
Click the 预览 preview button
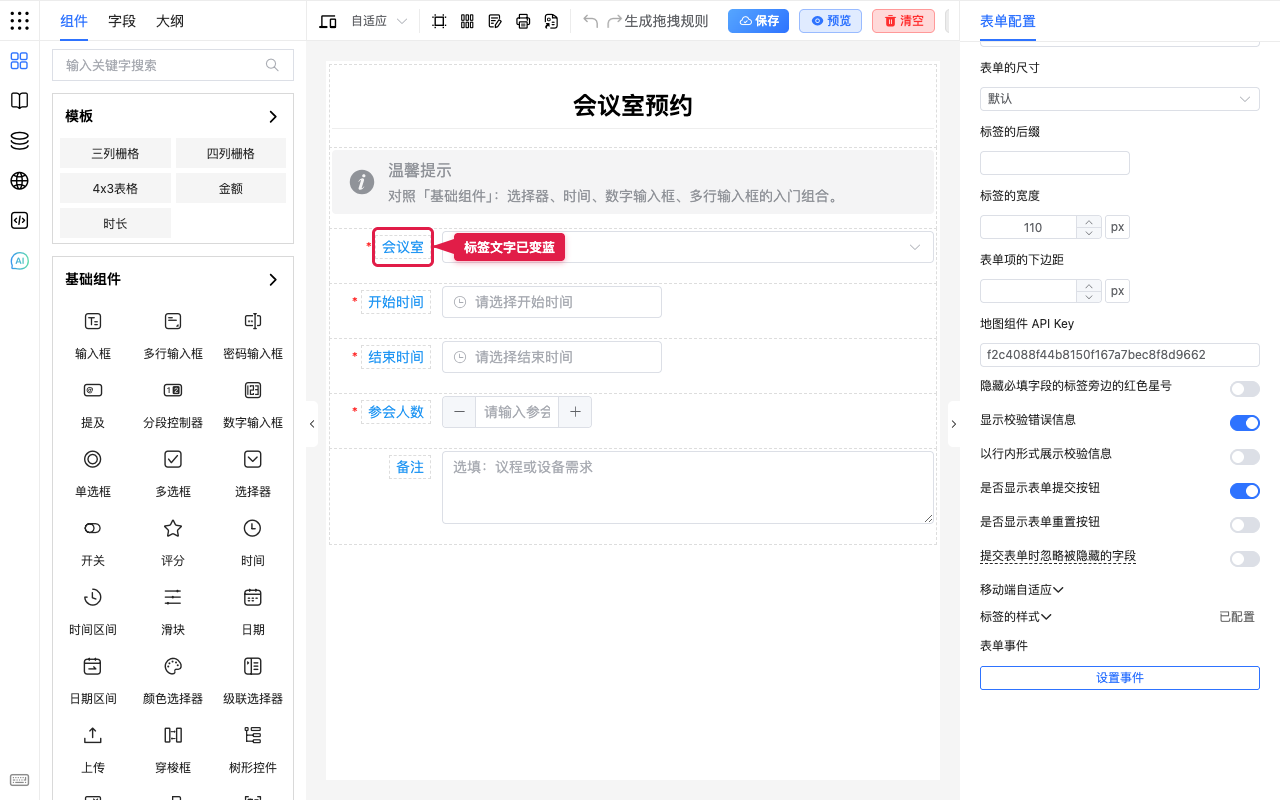tap(830, 21)
